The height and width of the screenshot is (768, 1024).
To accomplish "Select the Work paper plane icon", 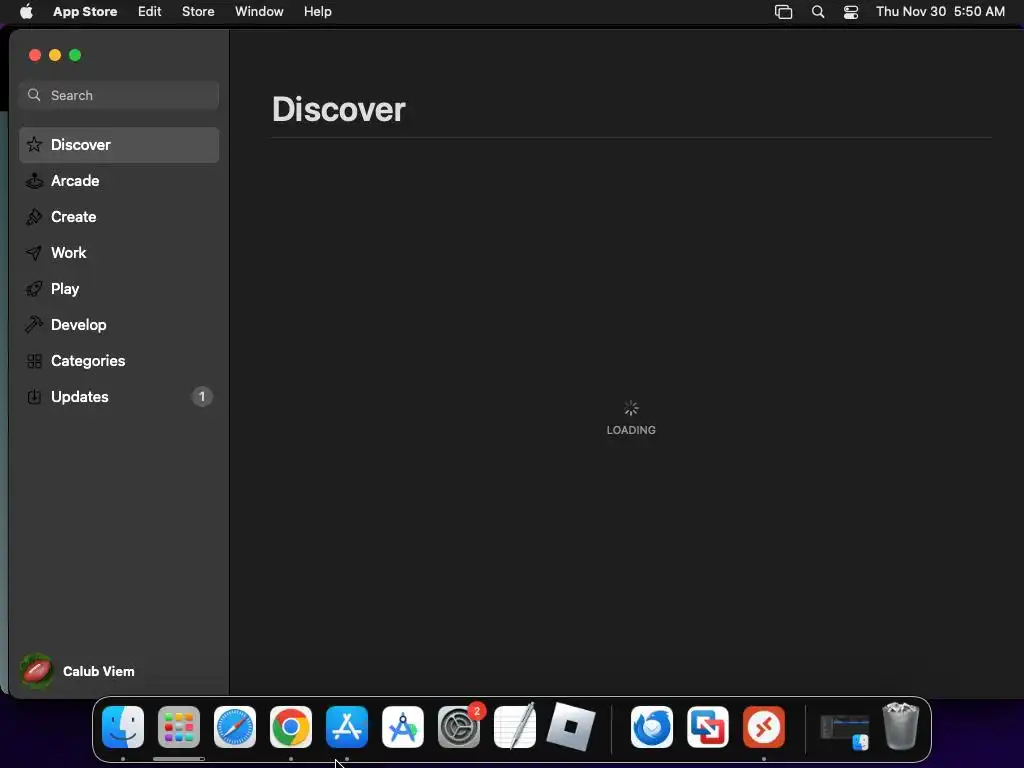I will coord(34,253).
